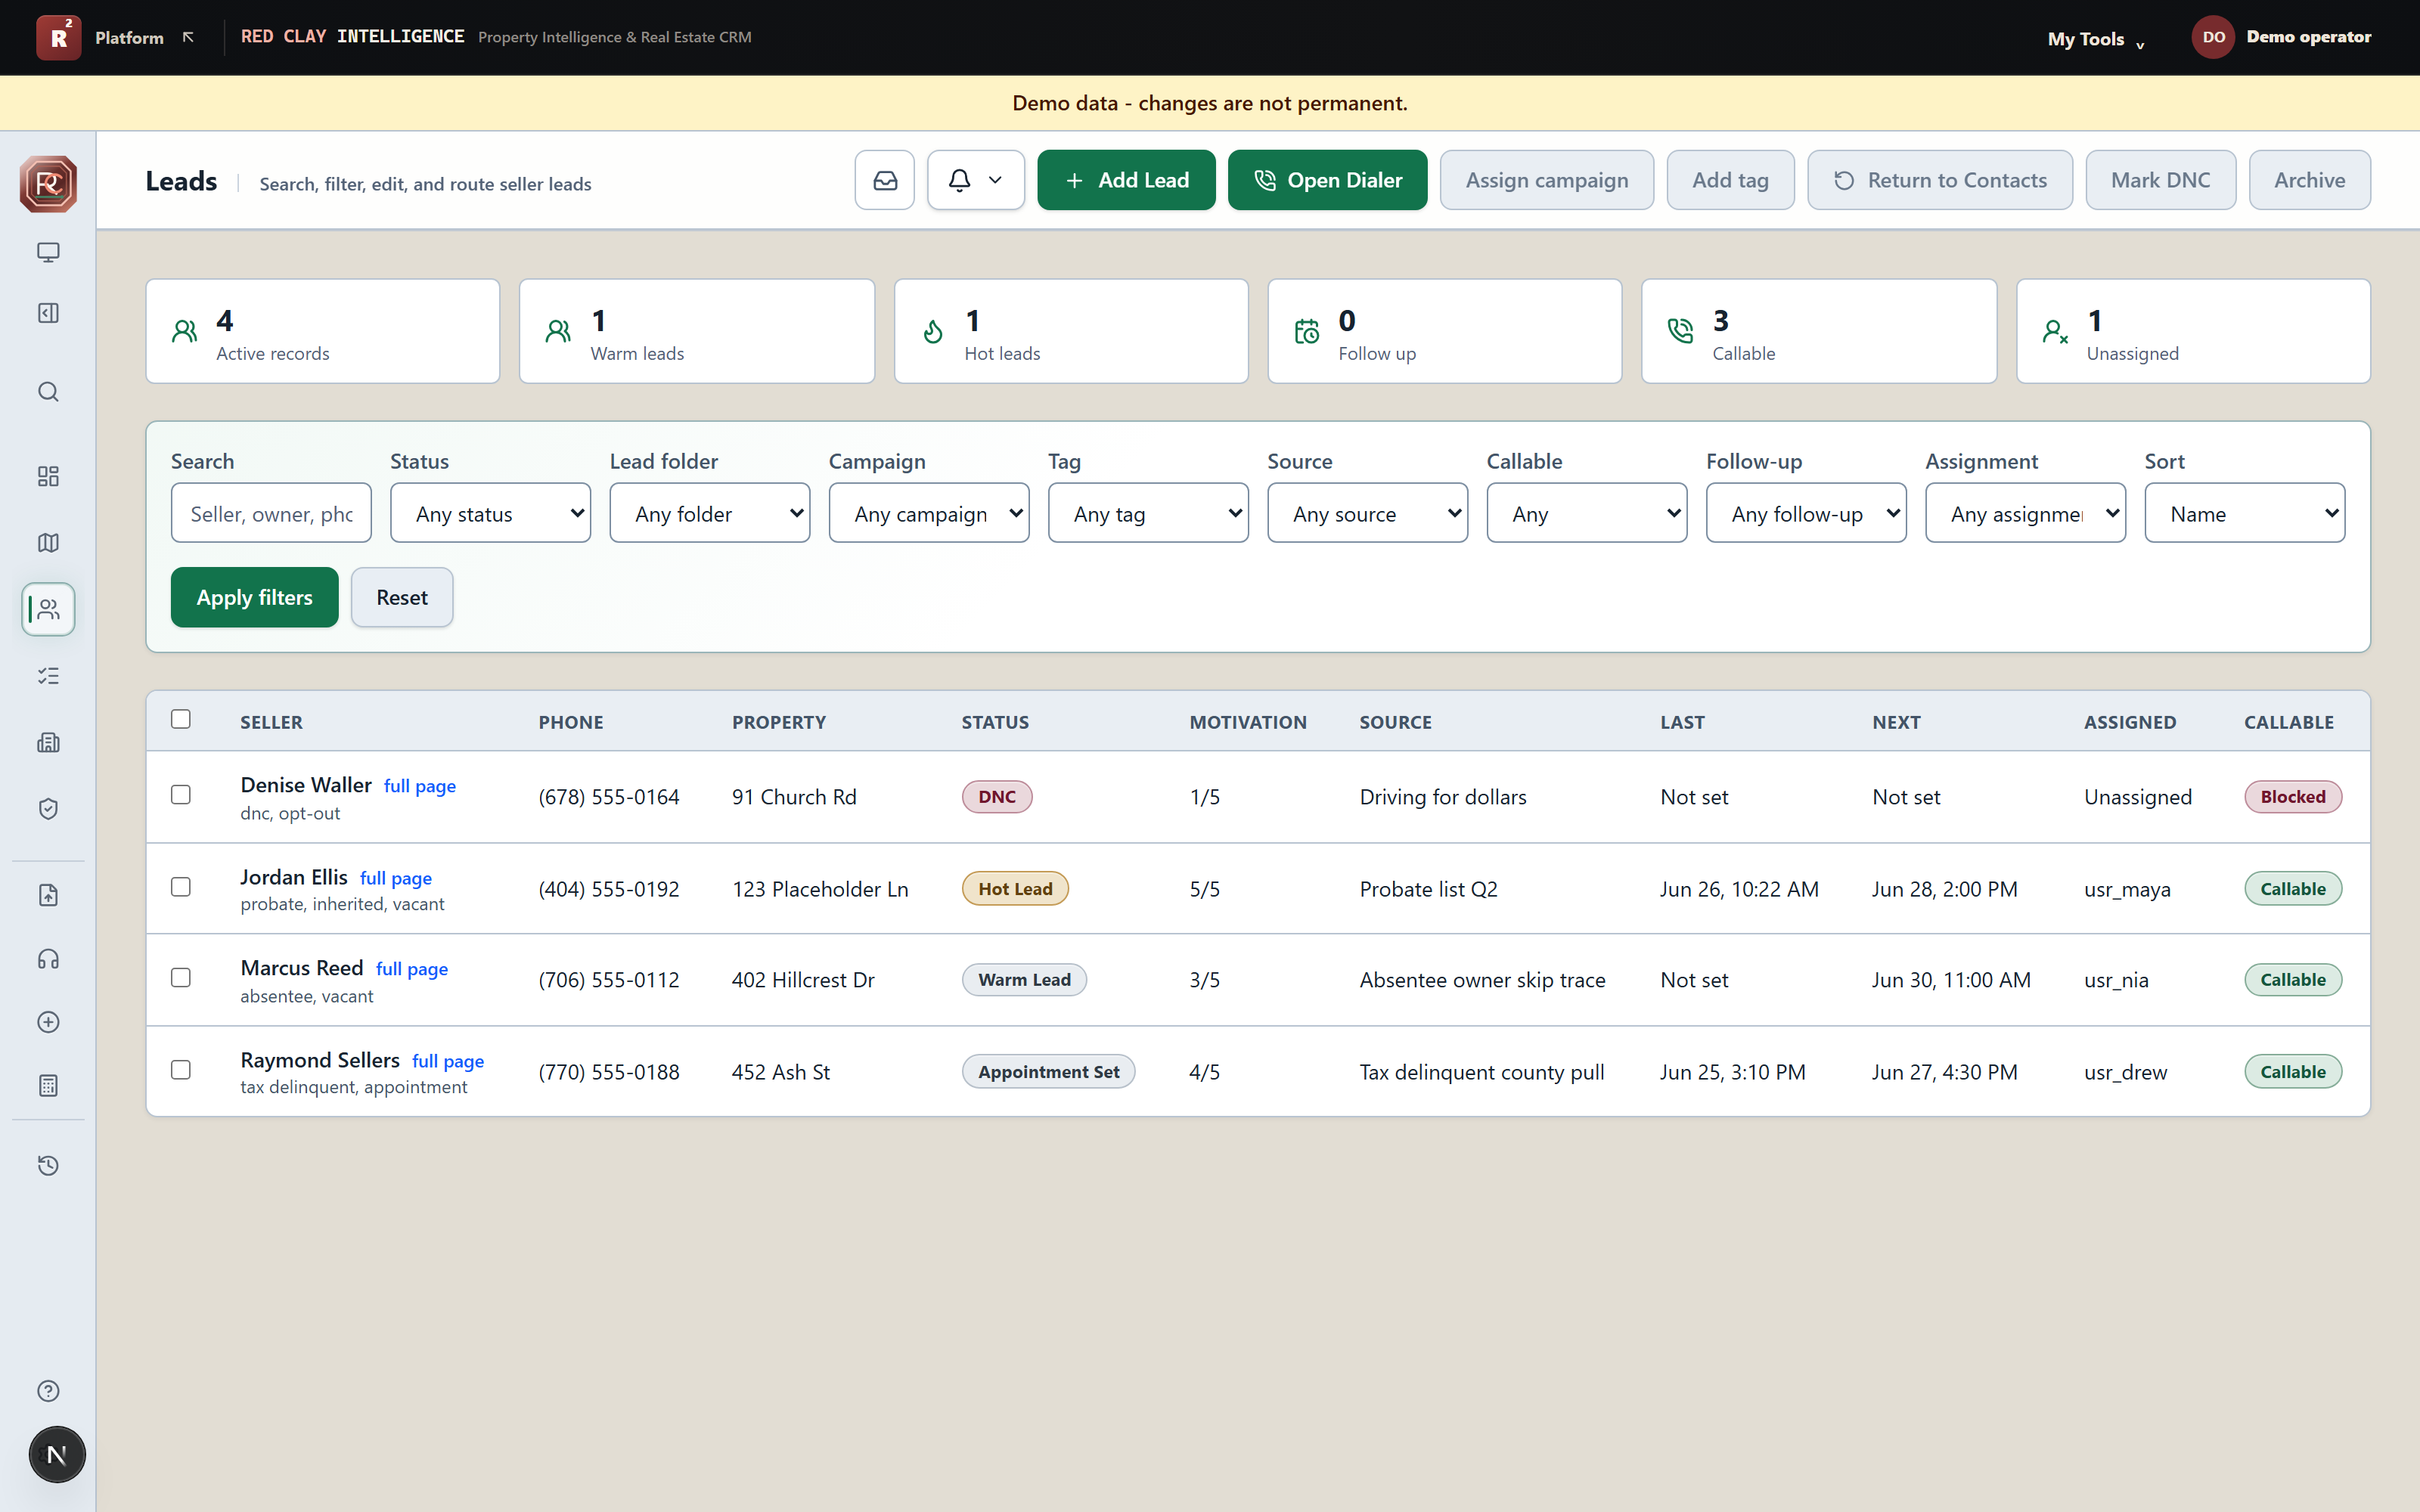The height and width of the screenshot is (1512, 2420).
Task: Toggle the select-all checkbox in table header
Action: tap(181, 719)
